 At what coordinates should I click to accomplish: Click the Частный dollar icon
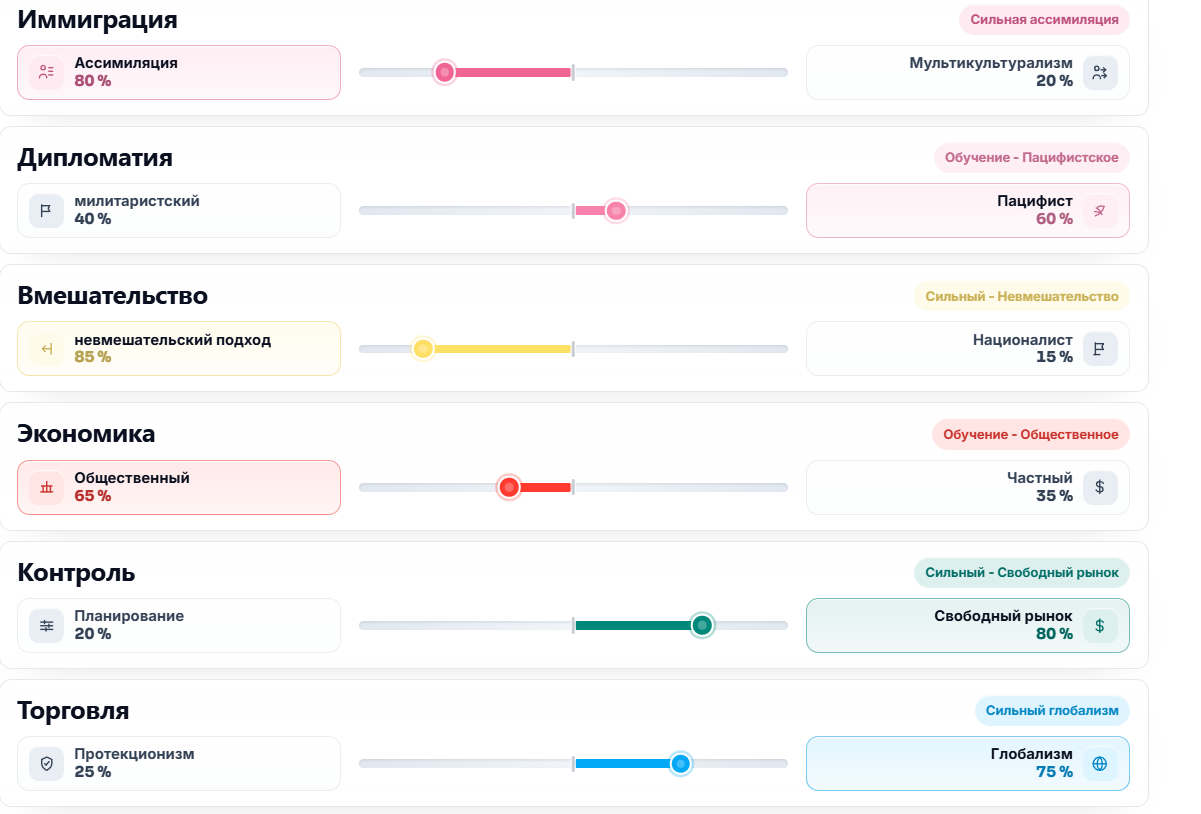pos(1100,487)
